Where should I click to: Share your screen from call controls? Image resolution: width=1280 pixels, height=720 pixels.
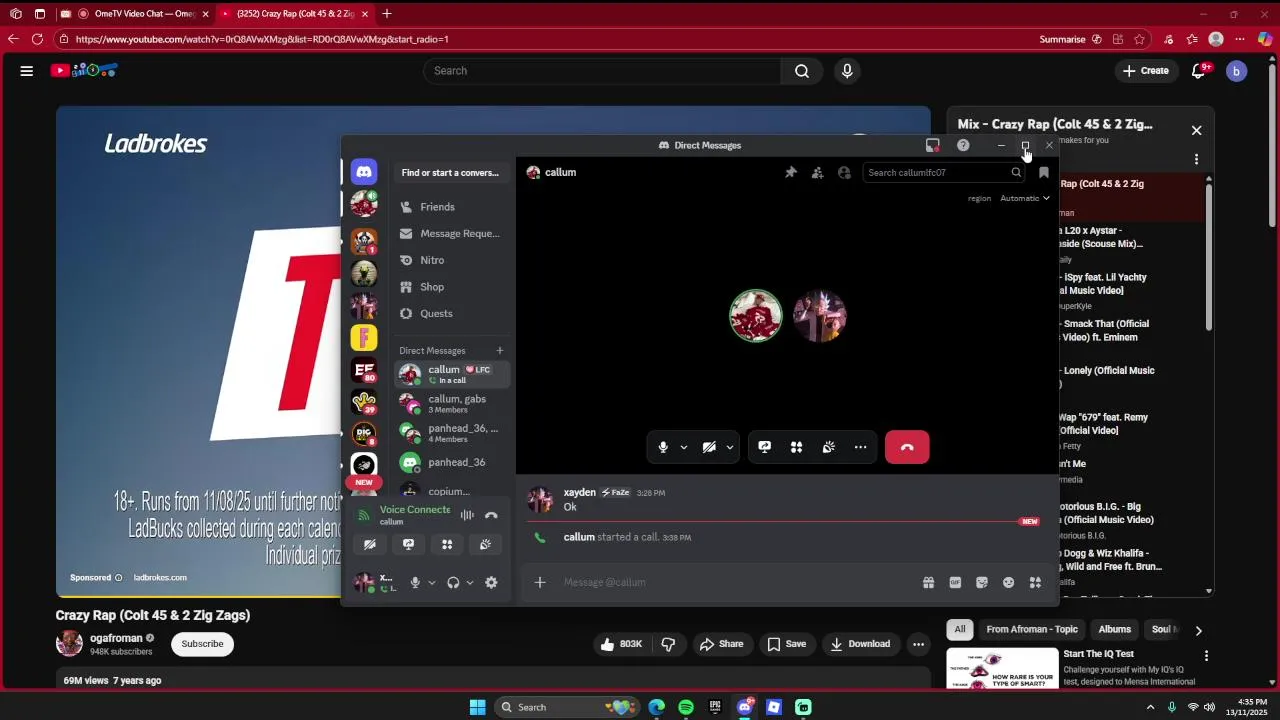[765, 447]
